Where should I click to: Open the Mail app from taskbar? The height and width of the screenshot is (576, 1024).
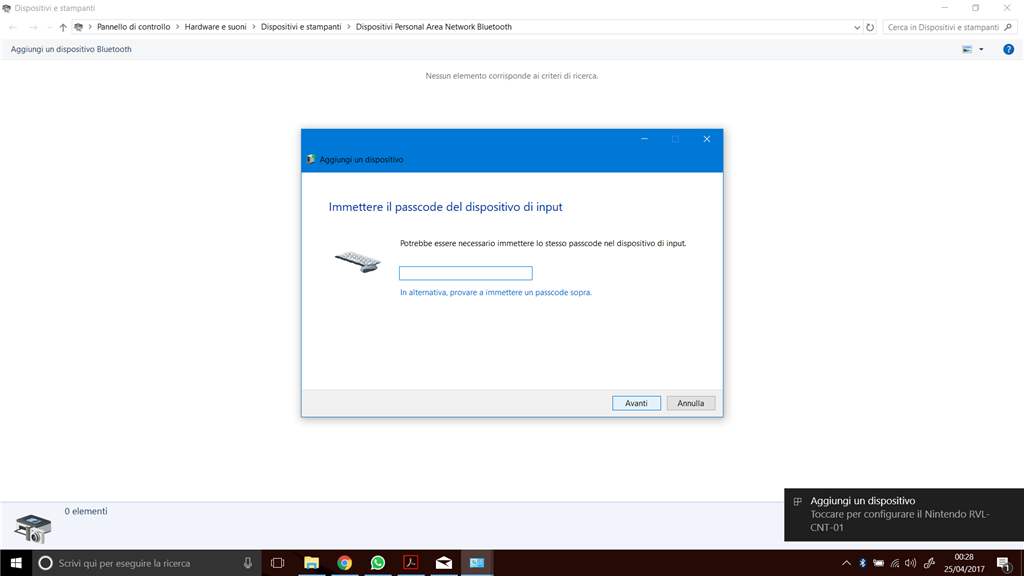443,563
